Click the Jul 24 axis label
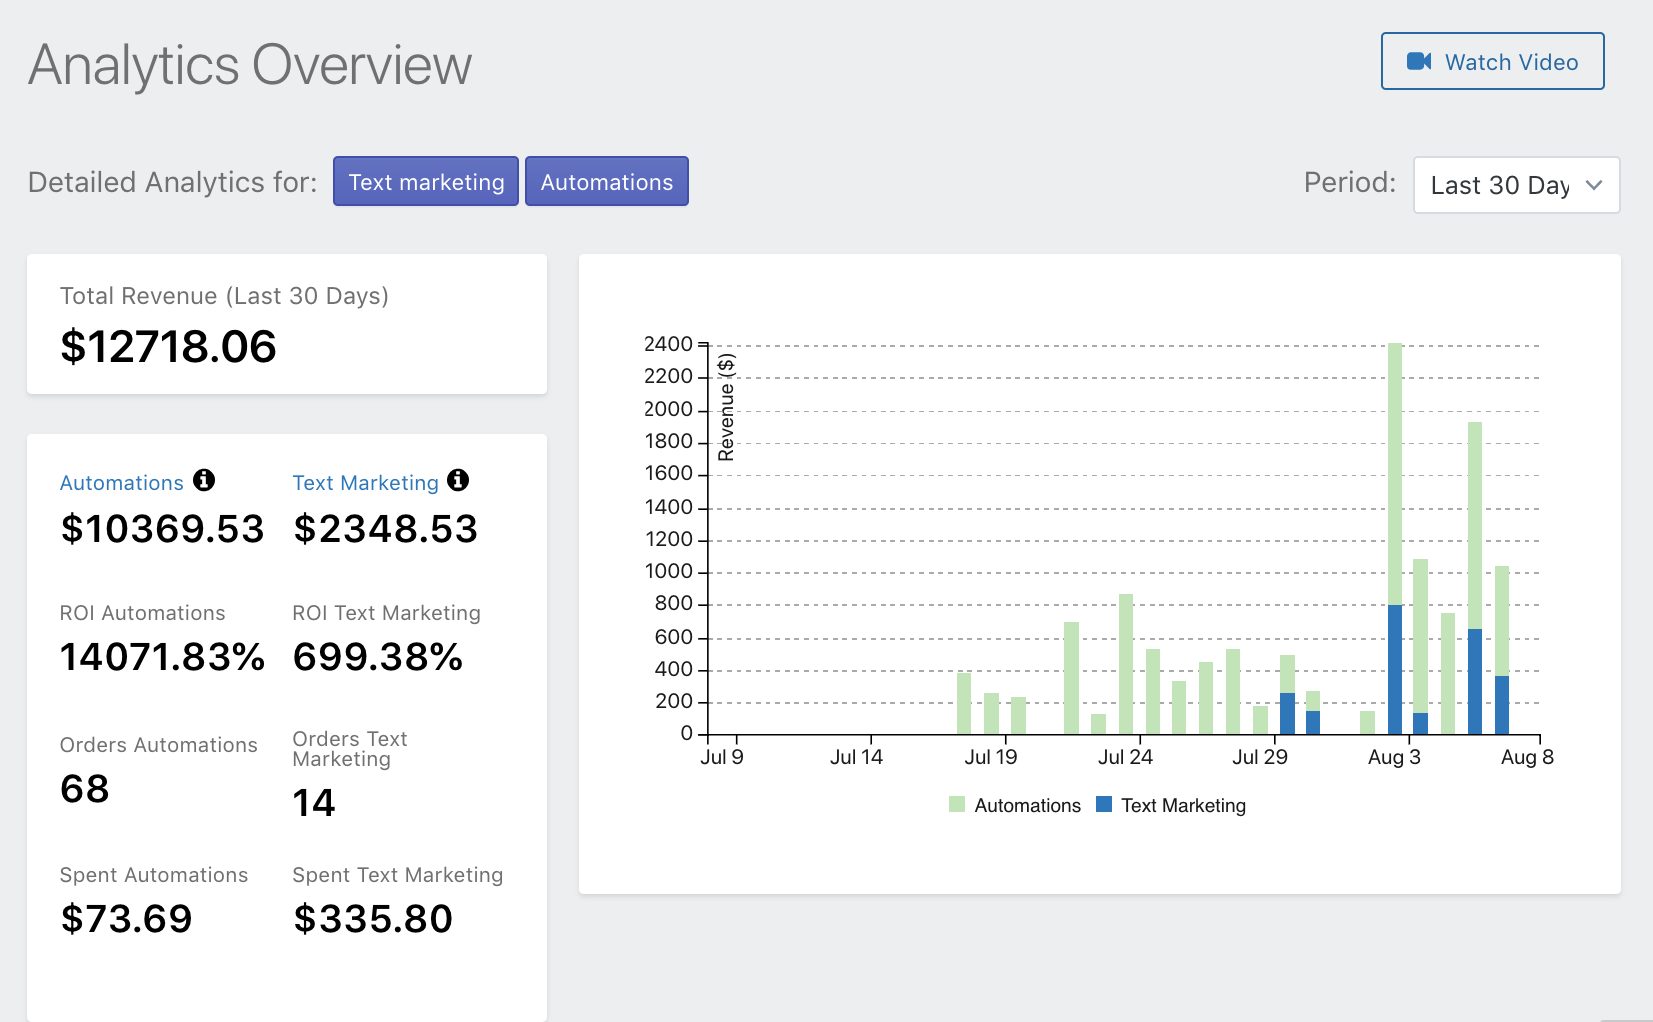1653x1022 pixels. click(1125, 757)
